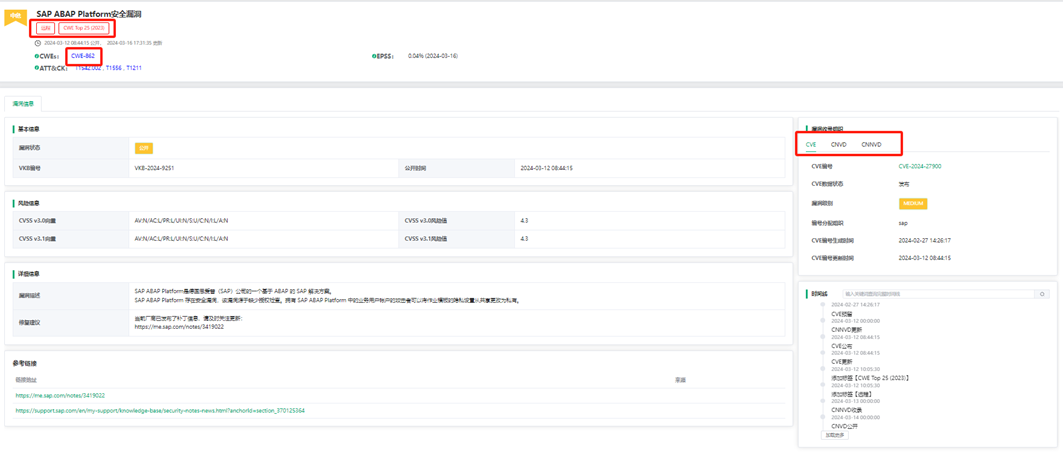Switch to the CVE tab

811,144
